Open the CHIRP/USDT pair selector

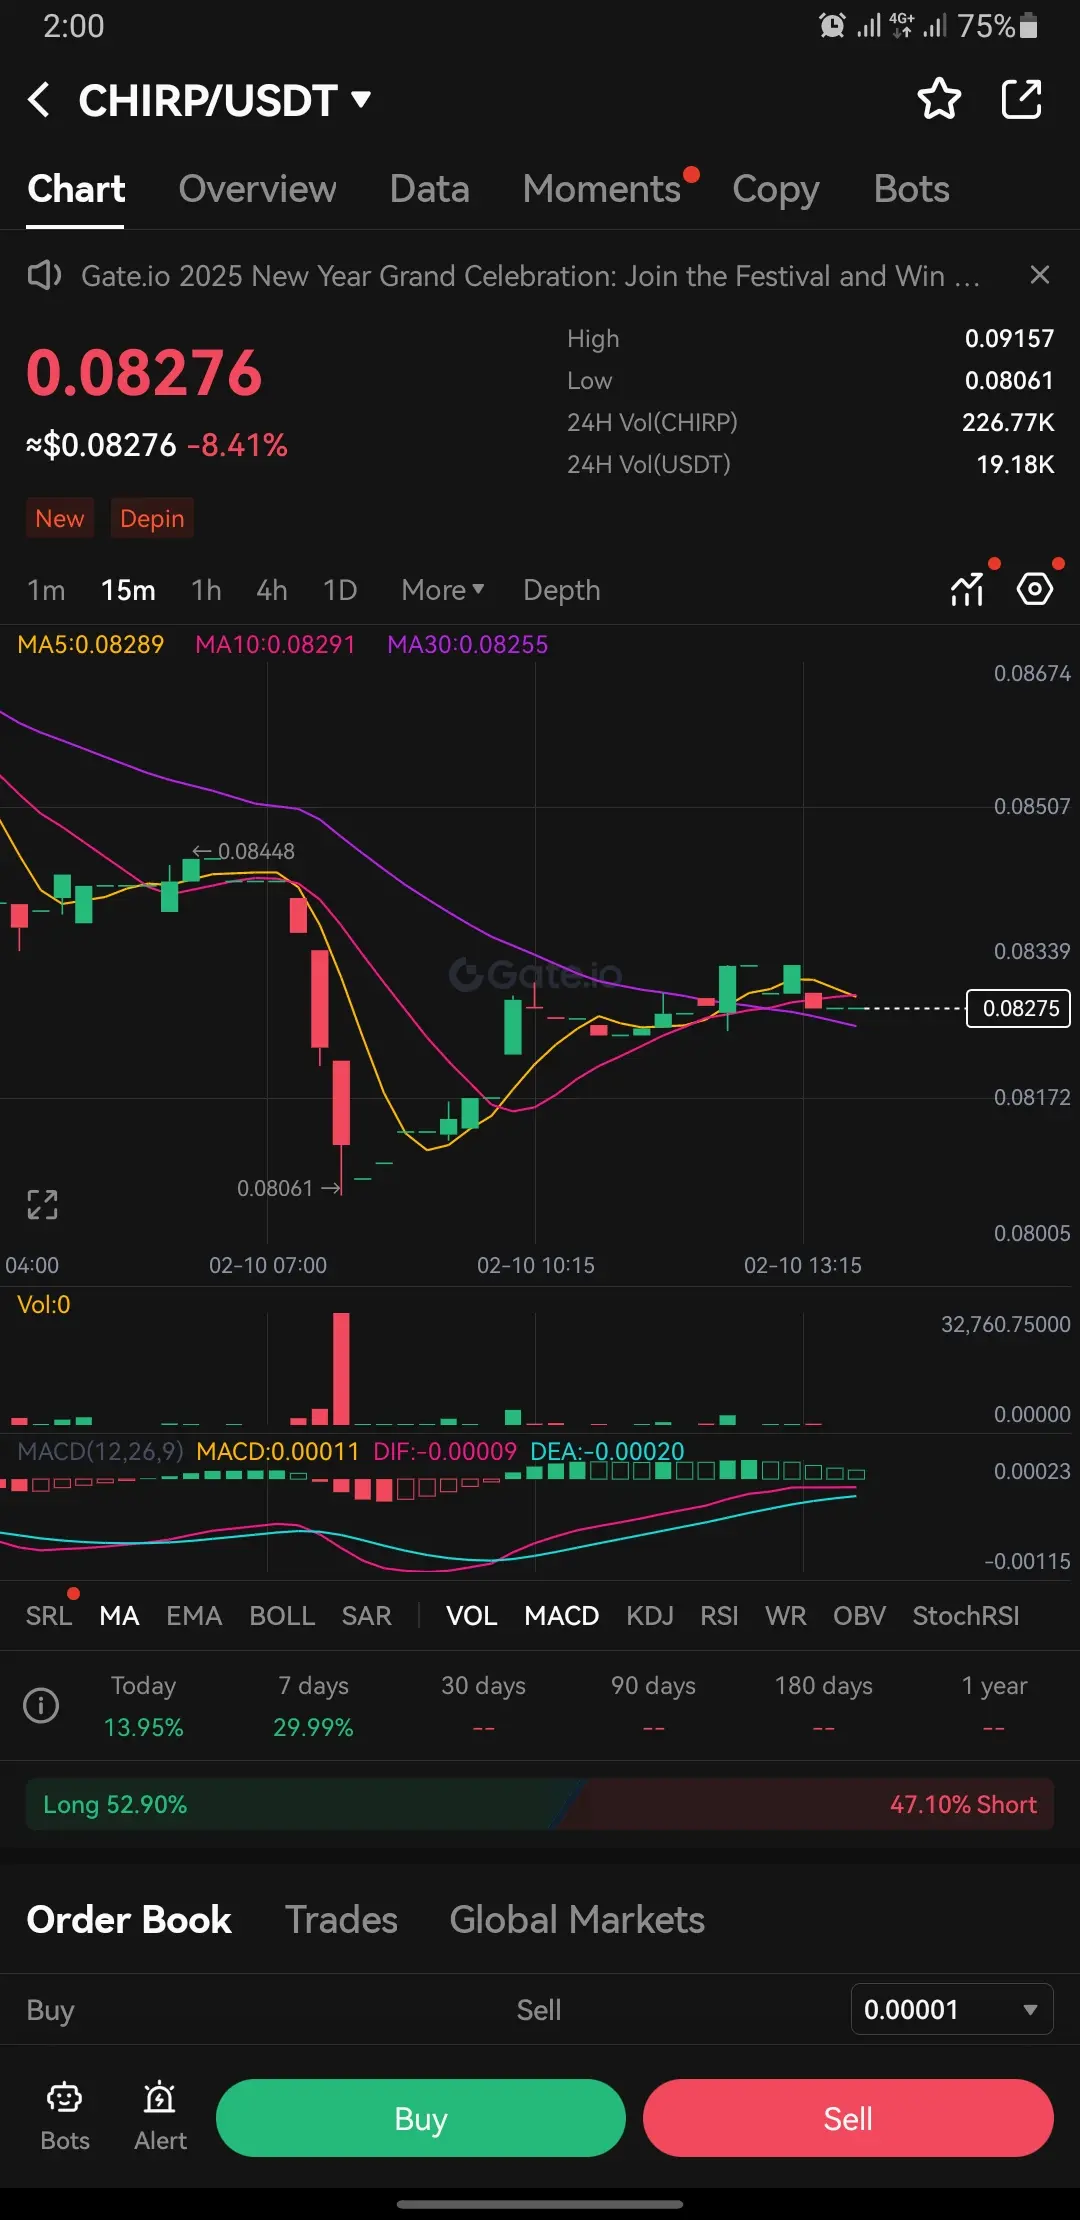click(225, 100)
